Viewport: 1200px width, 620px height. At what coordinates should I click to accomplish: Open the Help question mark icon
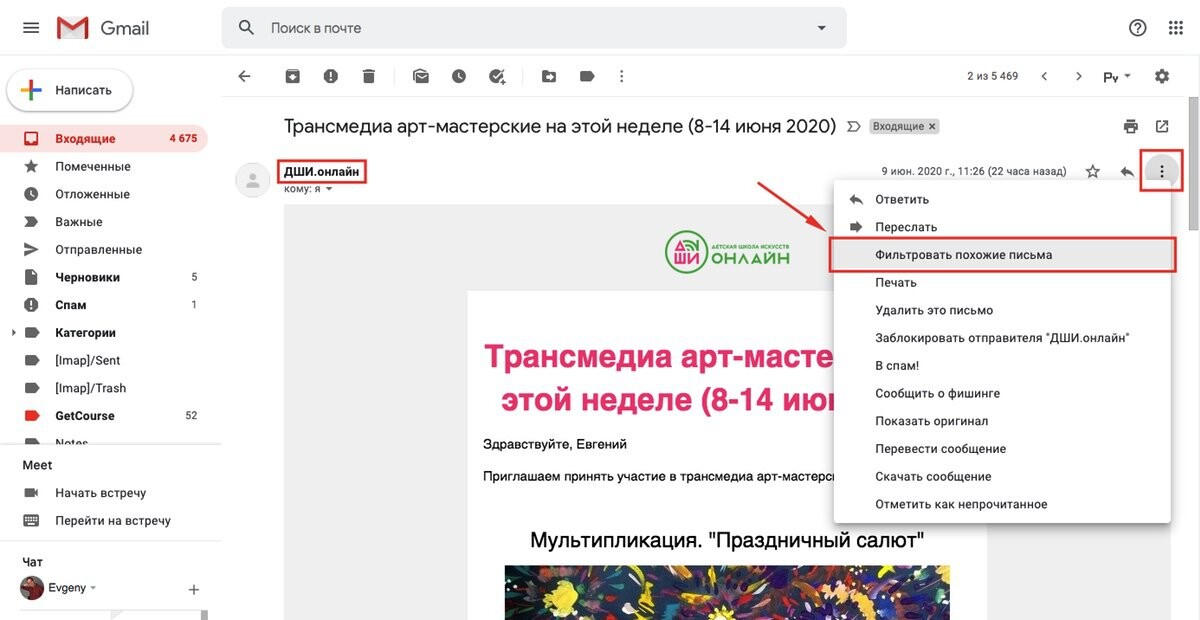click(x=1137, y=28)
